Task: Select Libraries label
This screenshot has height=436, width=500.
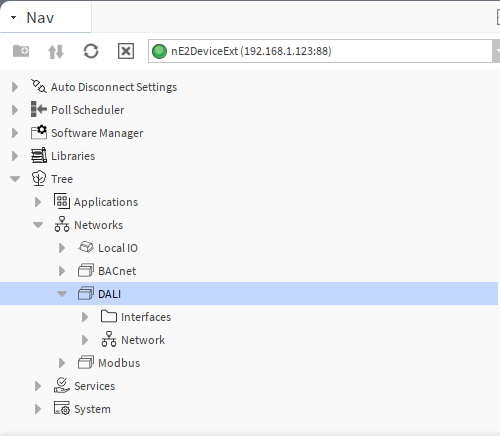Action: (x=73, y=156)
